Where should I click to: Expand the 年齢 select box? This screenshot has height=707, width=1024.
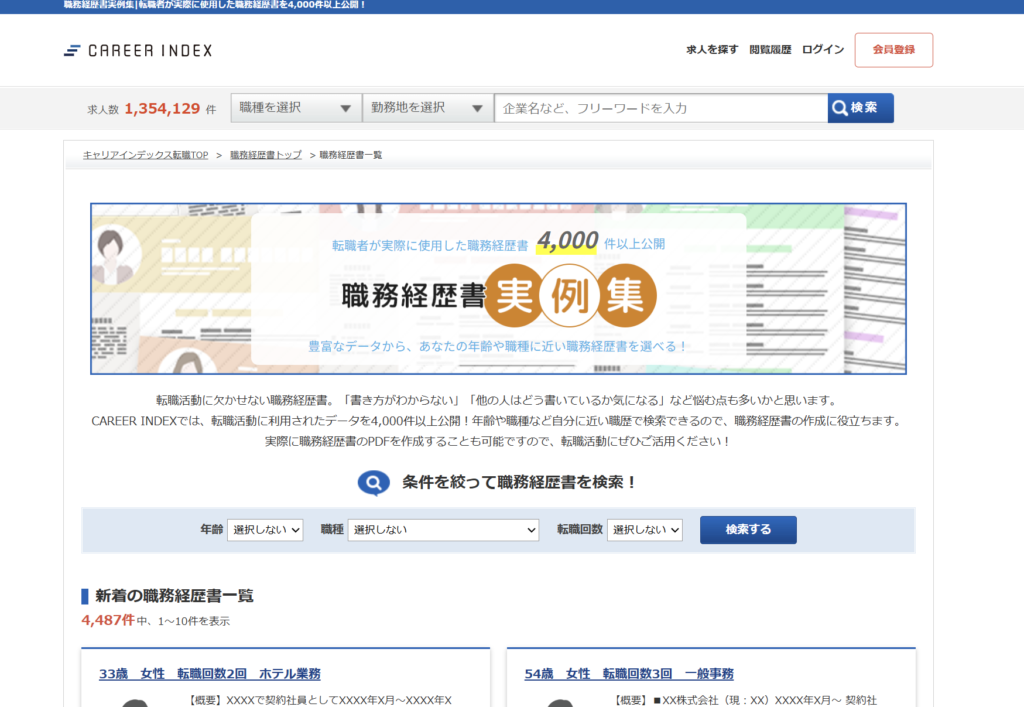coord(265,530)
